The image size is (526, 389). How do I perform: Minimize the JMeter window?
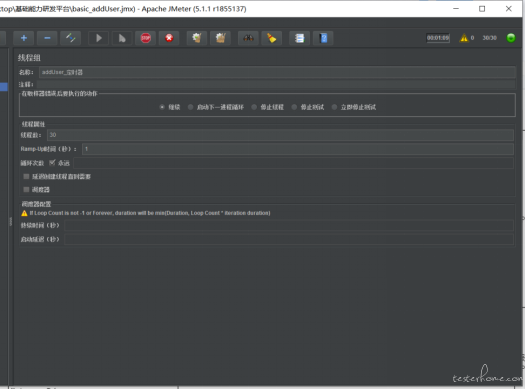click(x=456, y=9)
